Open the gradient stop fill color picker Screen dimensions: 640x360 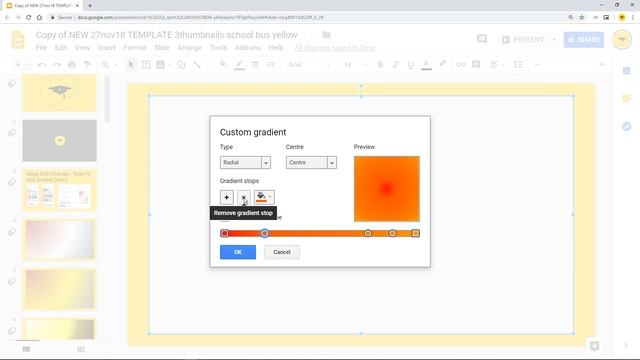pyautogui.click(x=264, y=197)
